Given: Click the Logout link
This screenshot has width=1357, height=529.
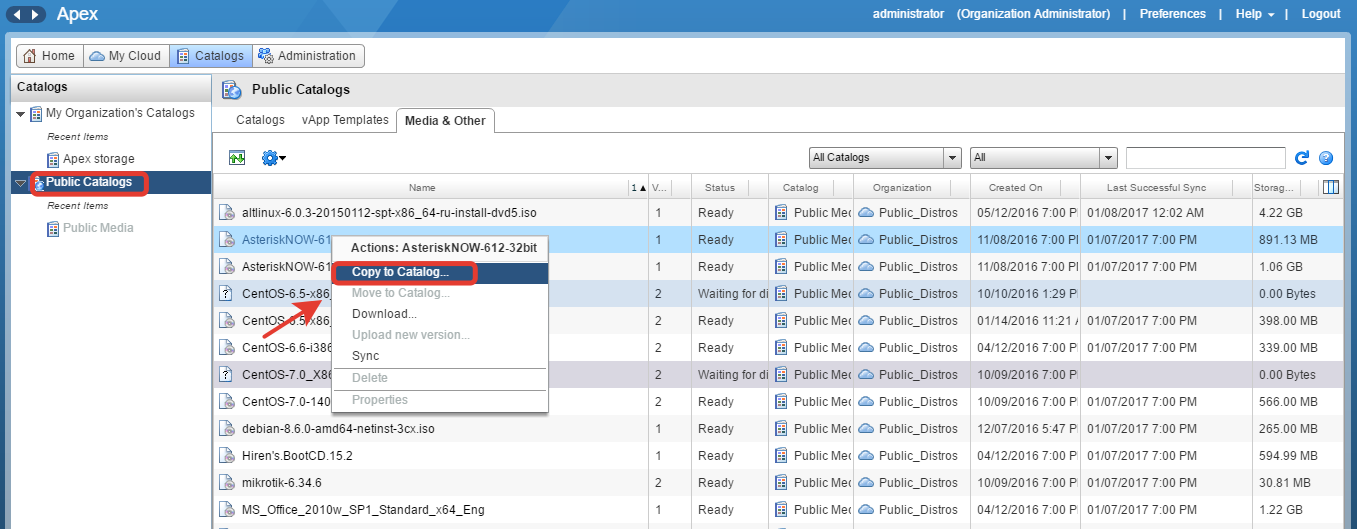Looking at the screenshot, I should pos(1320,14).
